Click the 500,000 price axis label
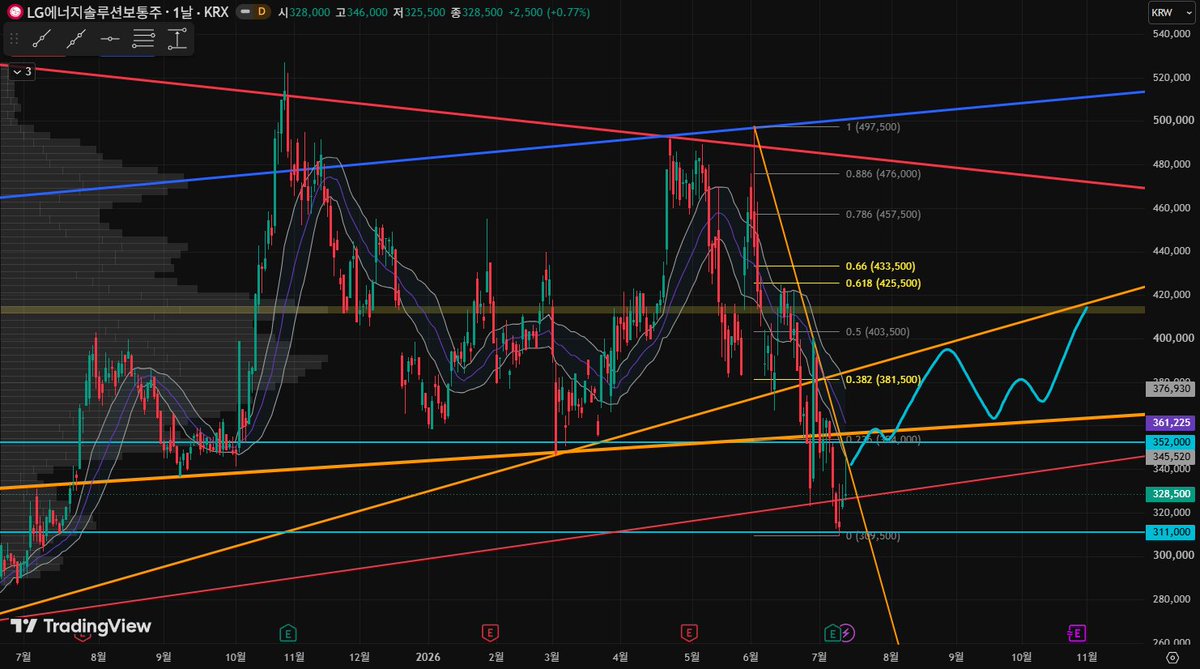1200x669 pixels. [x=1174, y=121]
